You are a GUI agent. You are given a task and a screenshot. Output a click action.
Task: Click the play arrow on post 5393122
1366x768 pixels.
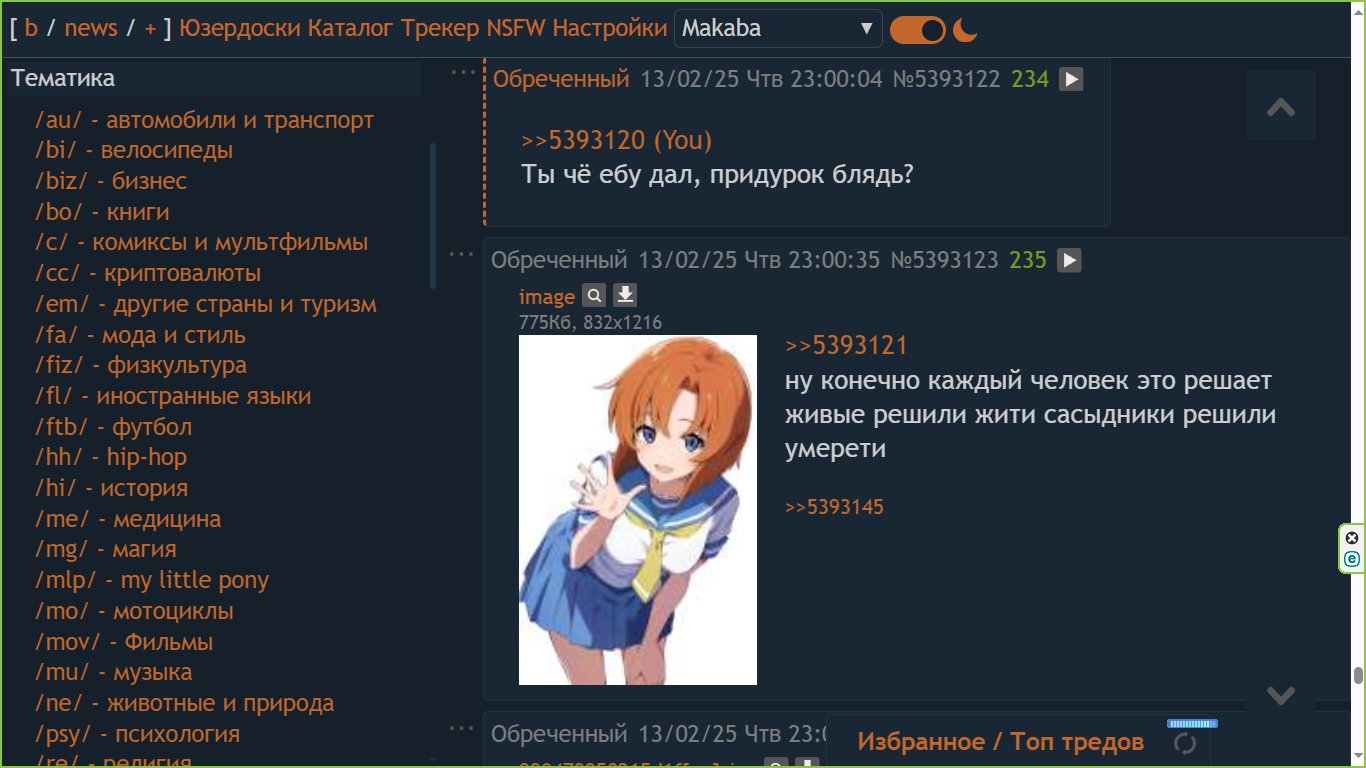[x=1071, y=79]
